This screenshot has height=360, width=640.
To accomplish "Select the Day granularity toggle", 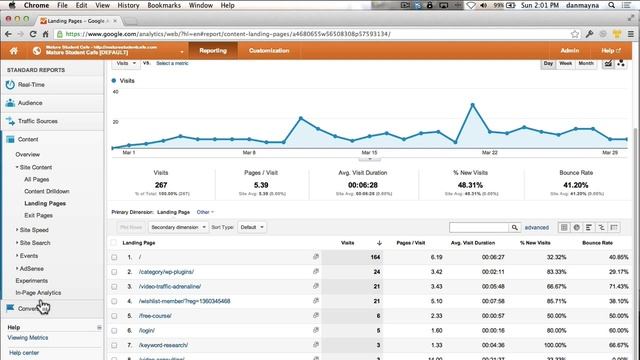I will click(x=548, y=64).
